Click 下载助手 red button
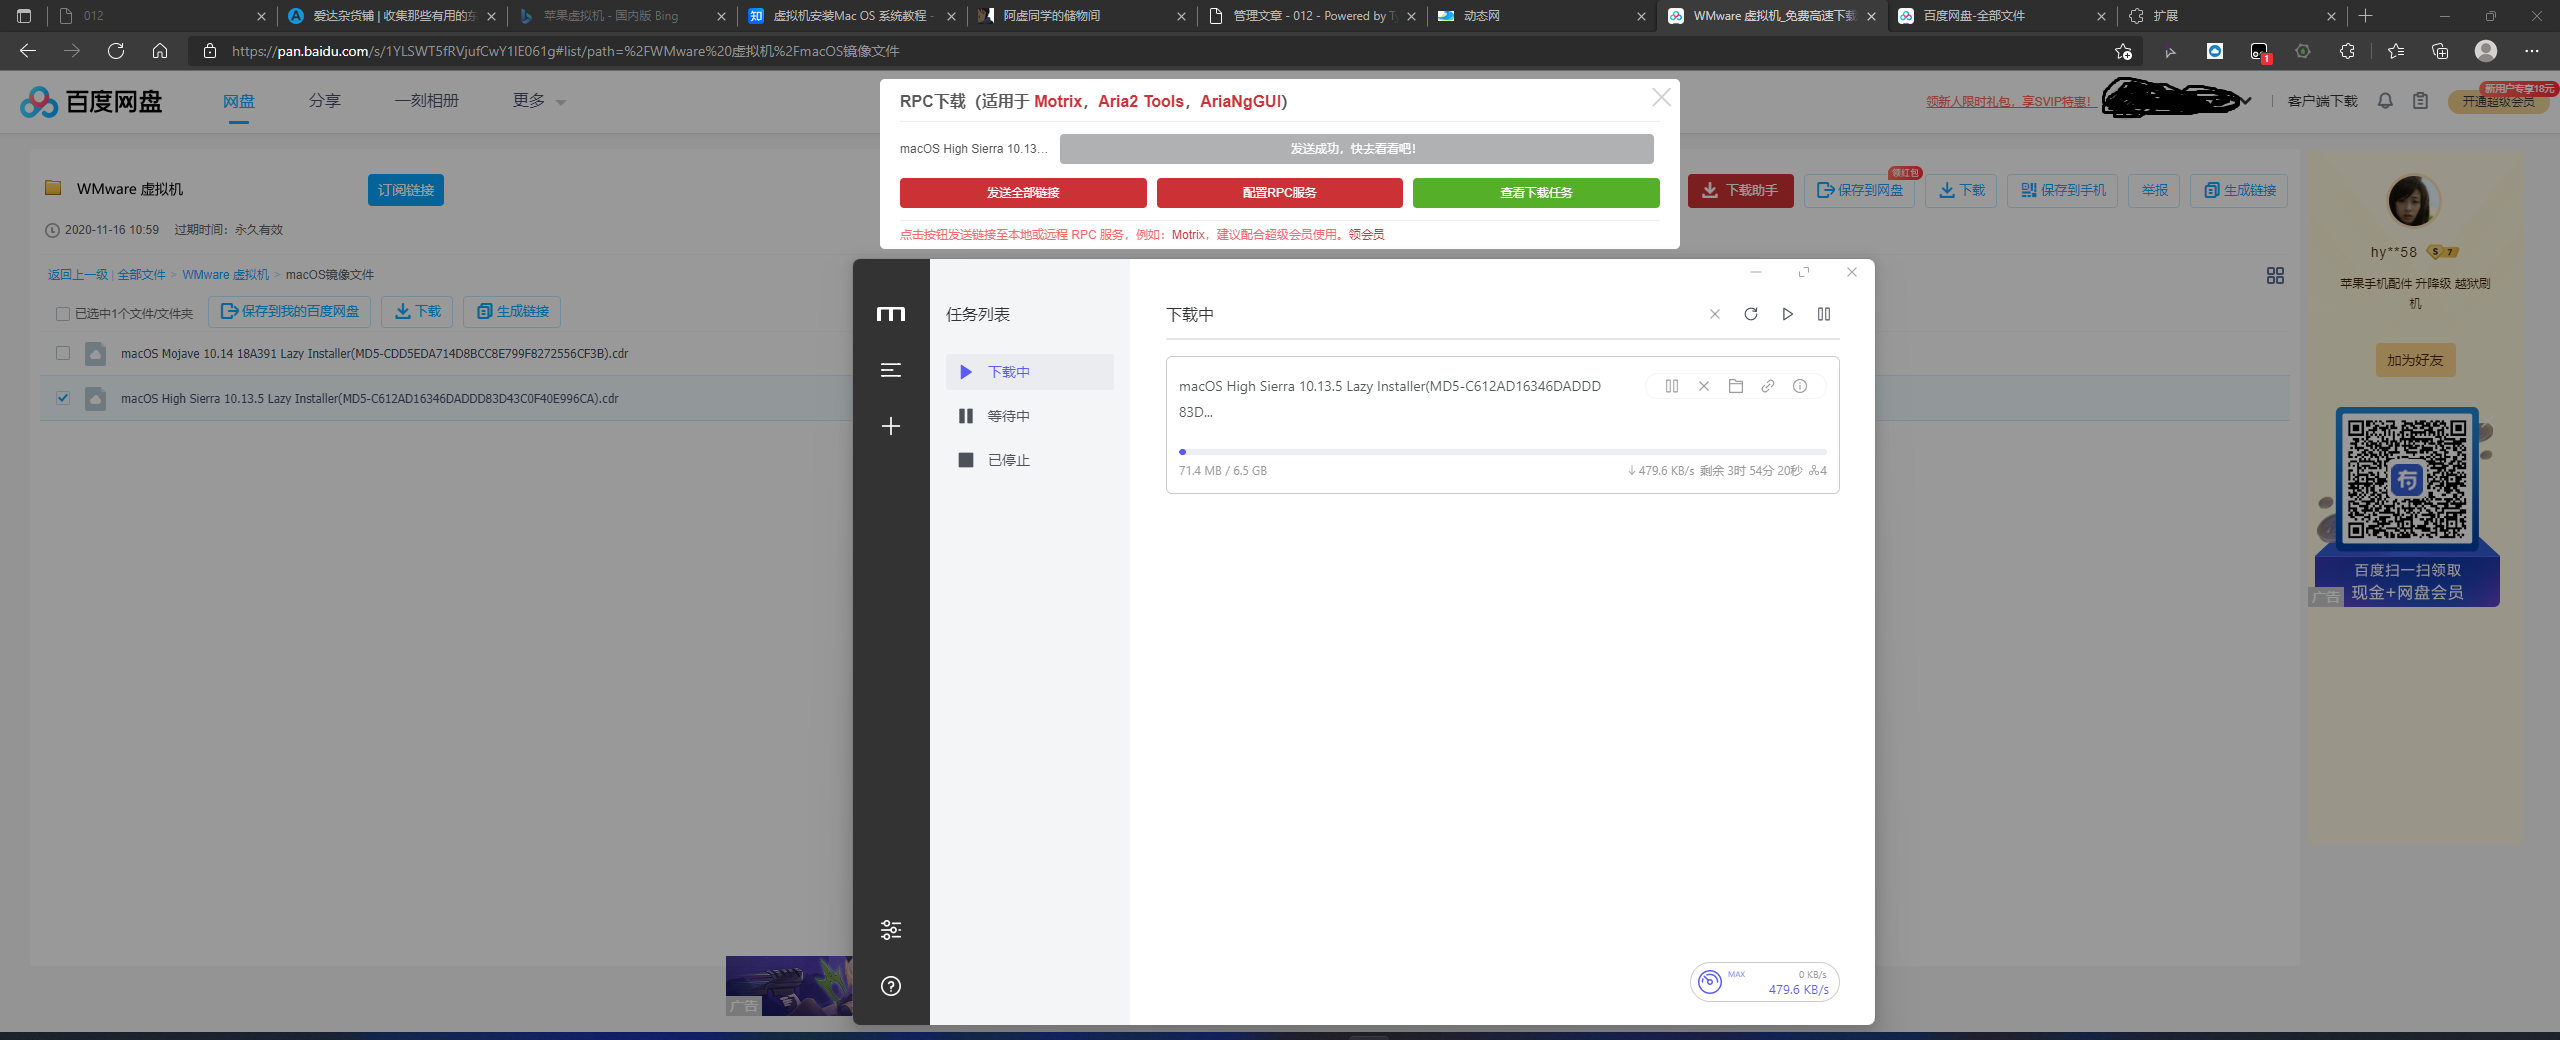 point(1740,190)
